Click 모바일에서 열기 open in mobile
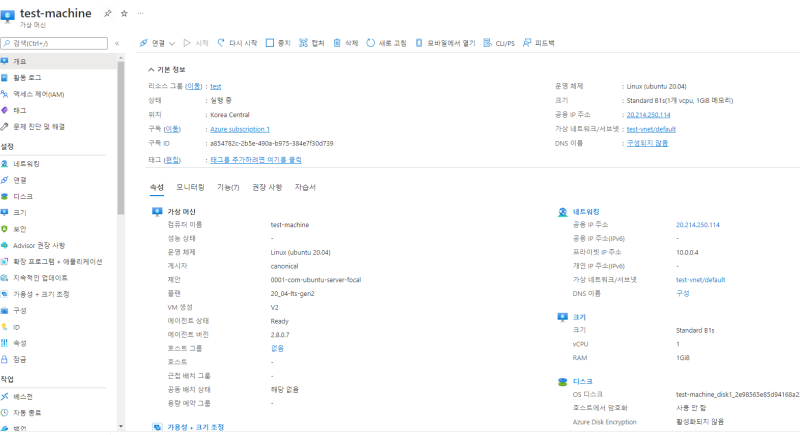 (445, 43)
